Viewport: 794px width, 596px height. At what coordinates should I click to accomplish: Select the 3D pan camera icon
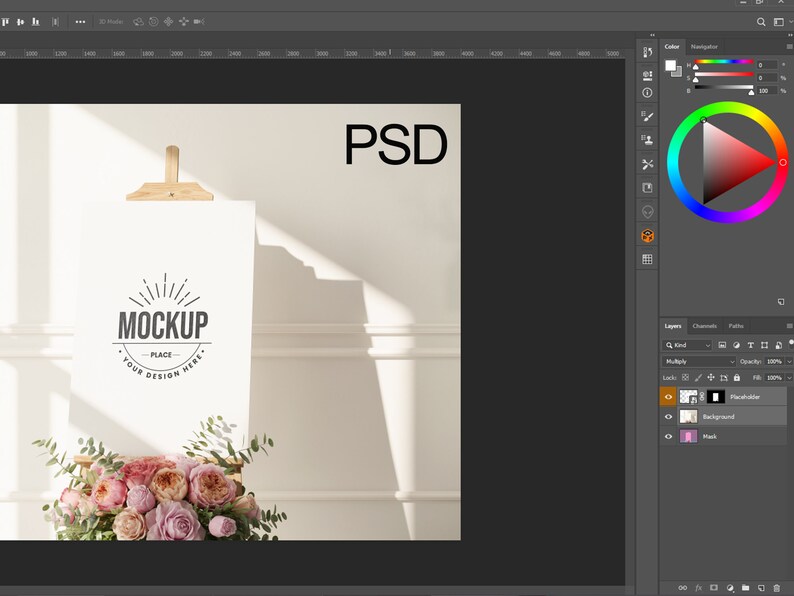point(169,22)
